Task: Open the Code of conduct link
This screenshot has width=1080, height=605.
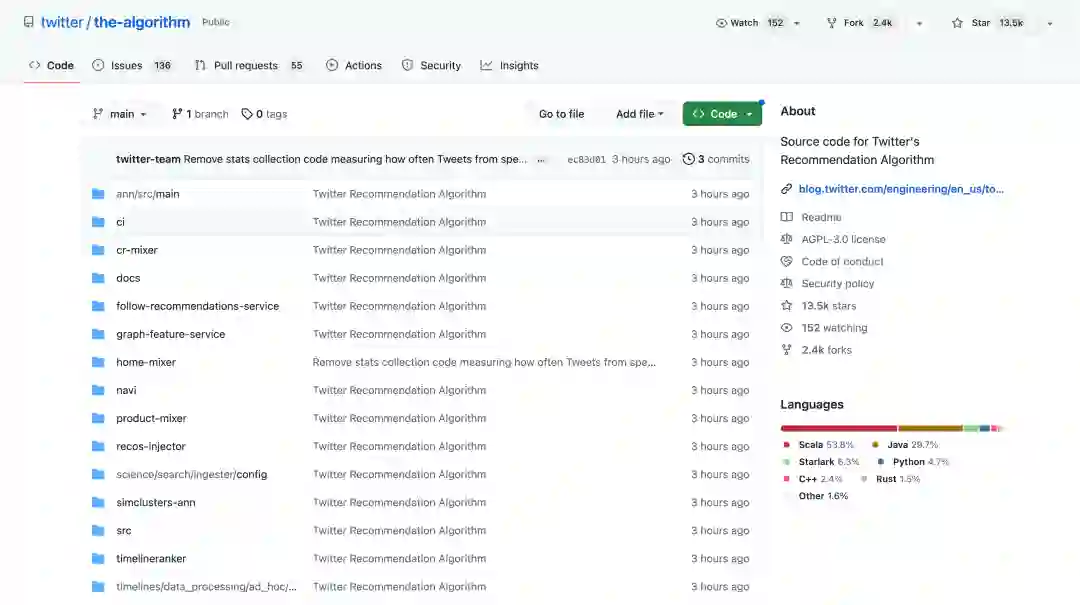Action: coord(842,261)
